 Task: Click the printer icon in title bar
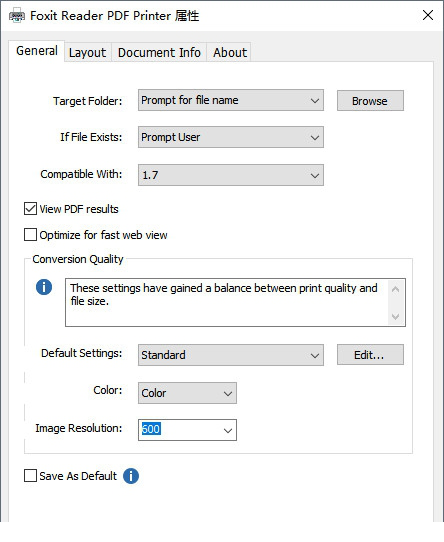17,16
